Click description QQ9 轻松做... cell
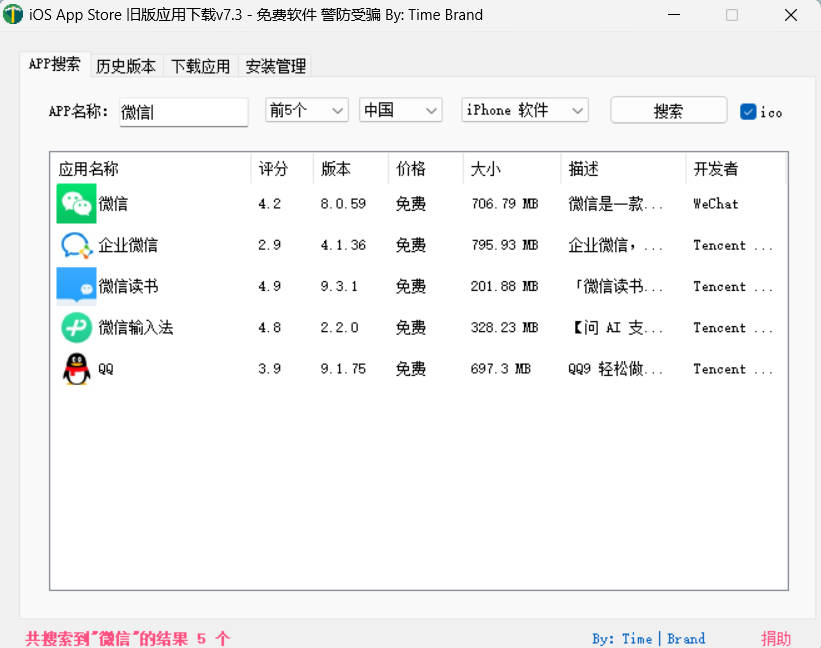The height and width of the screenshot is (648, 821). [x=616, y=369]
